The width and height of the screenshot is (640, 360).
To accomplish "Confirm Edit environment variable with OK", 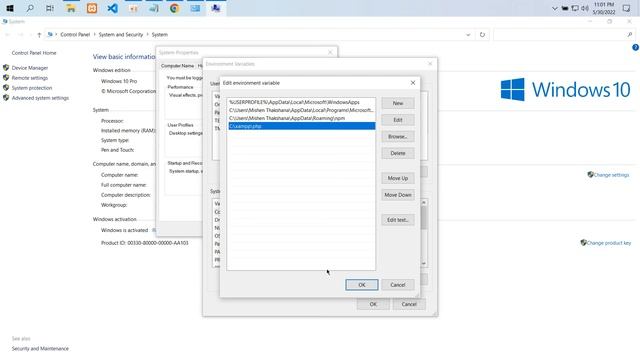I will tap(362, 285).
